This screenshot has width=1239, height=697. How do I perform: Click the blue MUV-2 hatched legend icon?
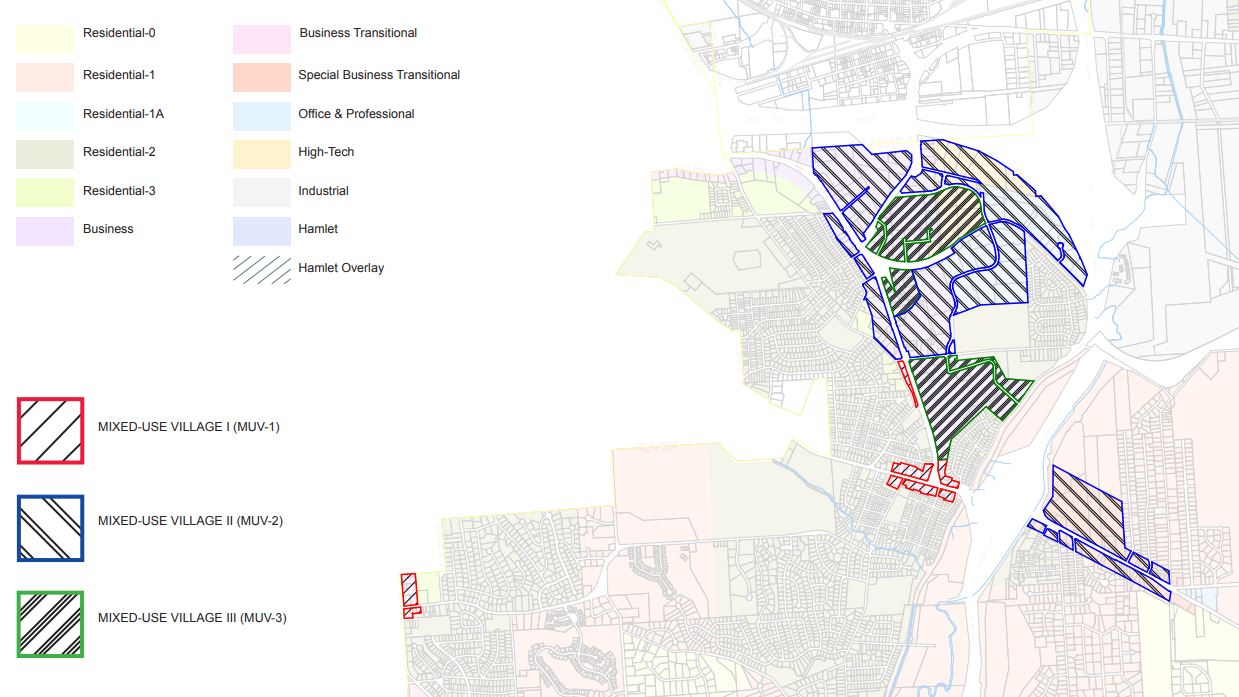click(50, 528)
